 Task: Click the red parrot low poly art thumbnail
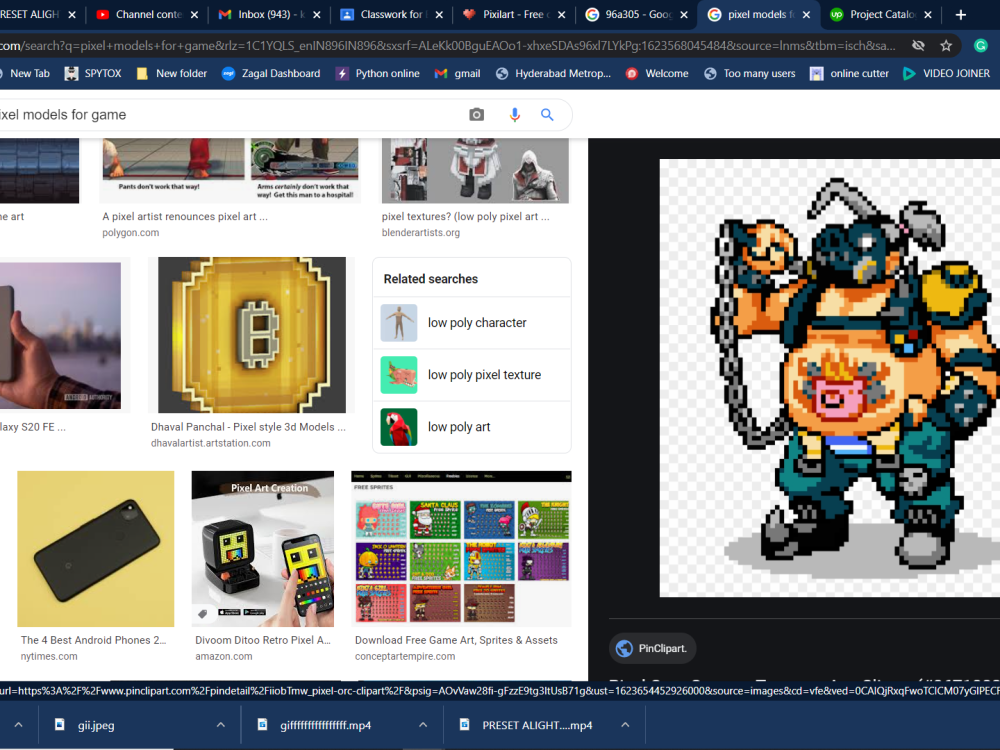pyautogui.click(x=399, y=427)
